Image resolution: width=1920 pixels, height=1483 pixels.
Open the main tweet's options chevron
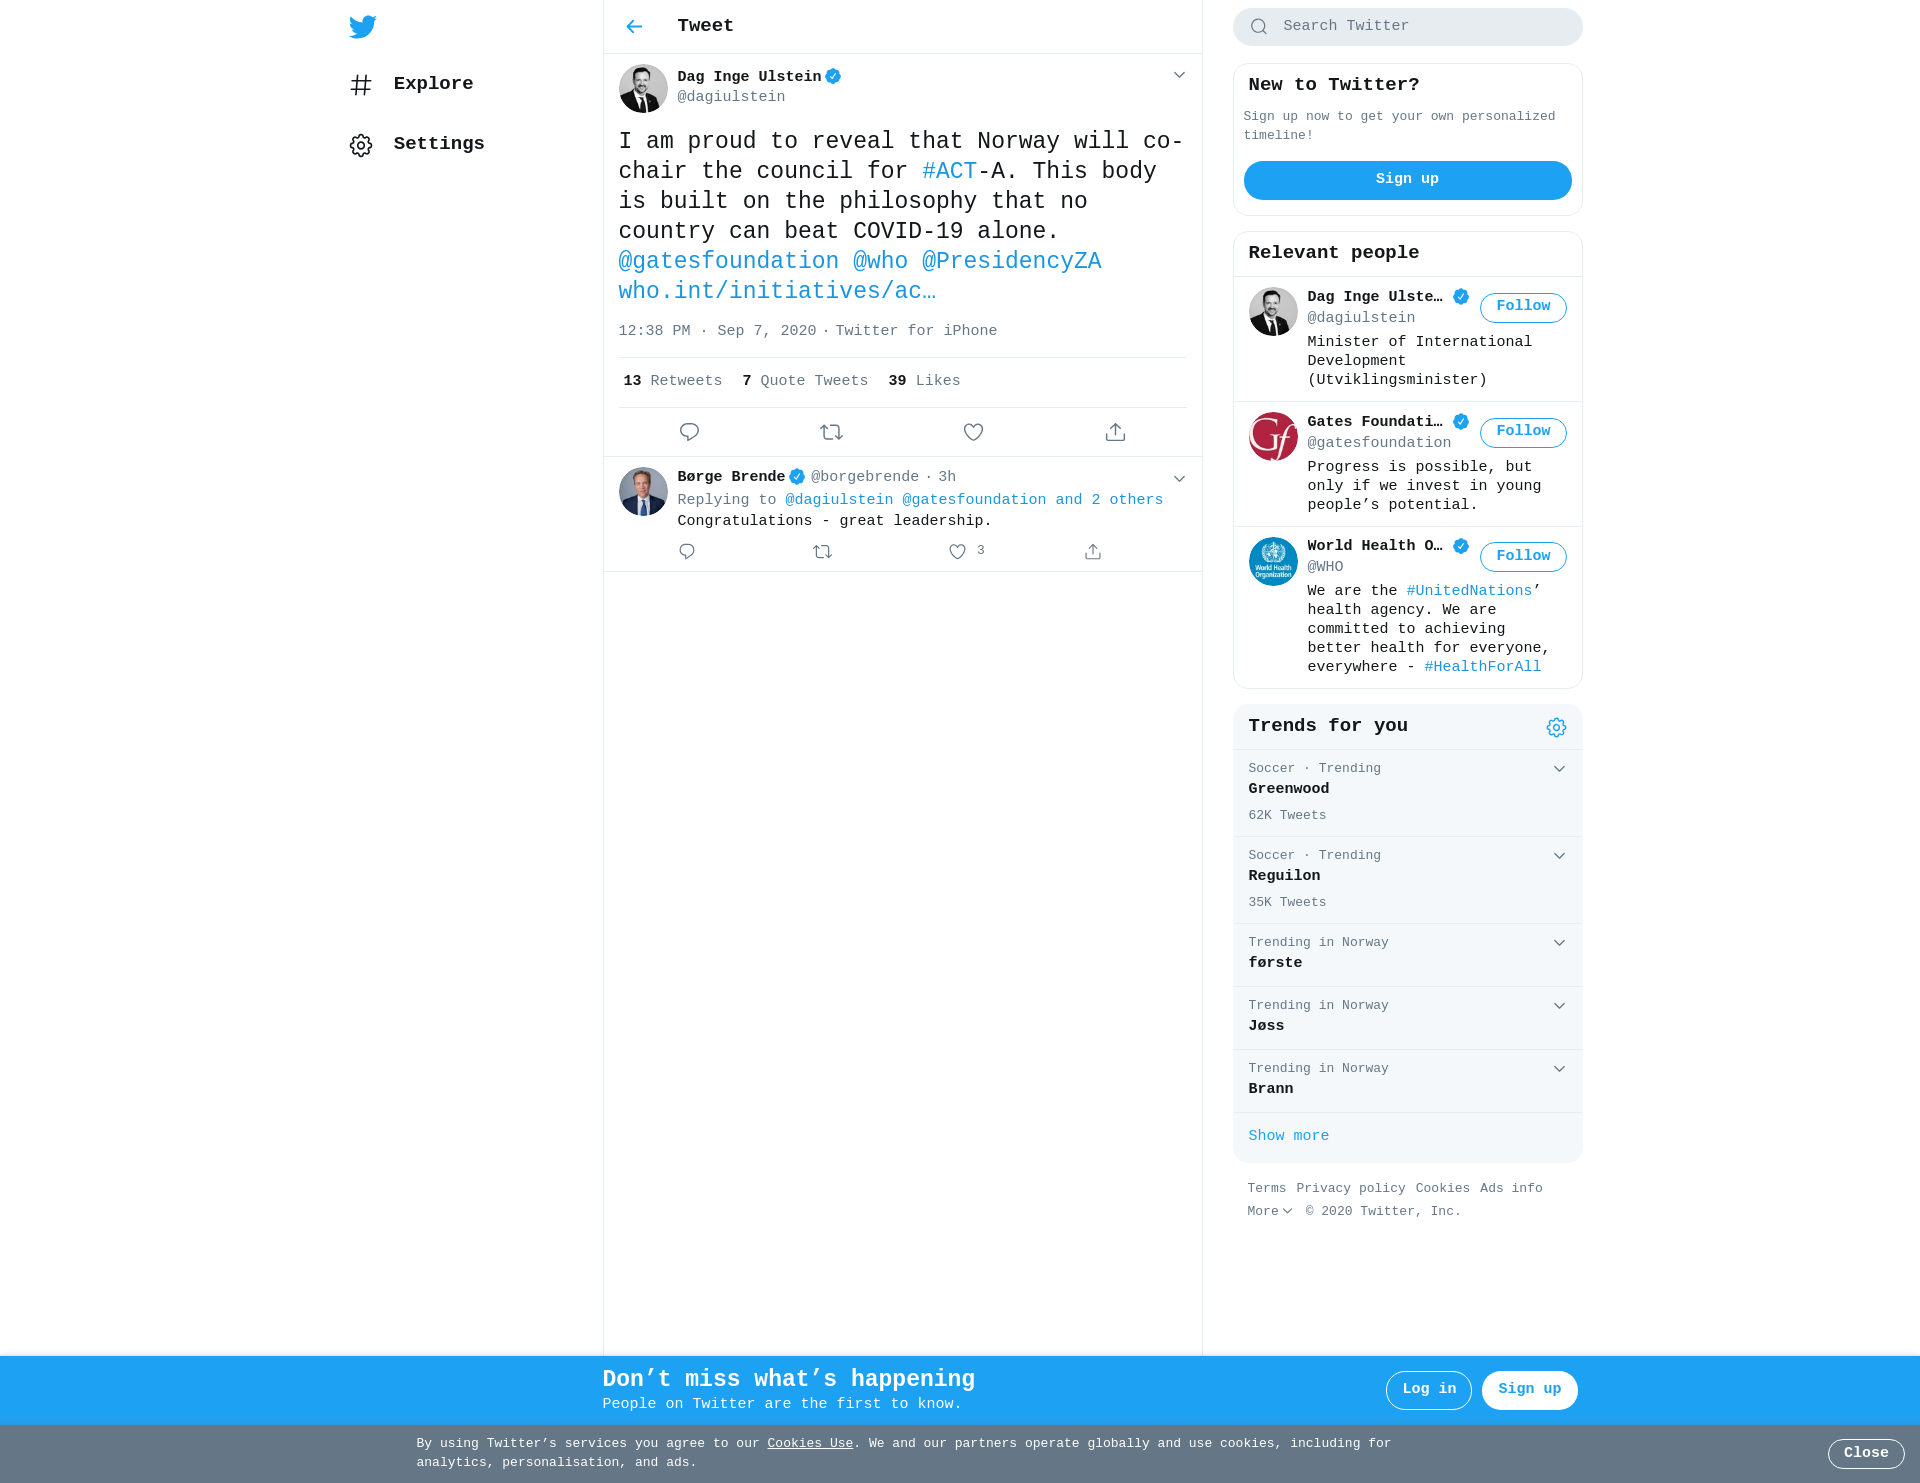[1179, 75]
